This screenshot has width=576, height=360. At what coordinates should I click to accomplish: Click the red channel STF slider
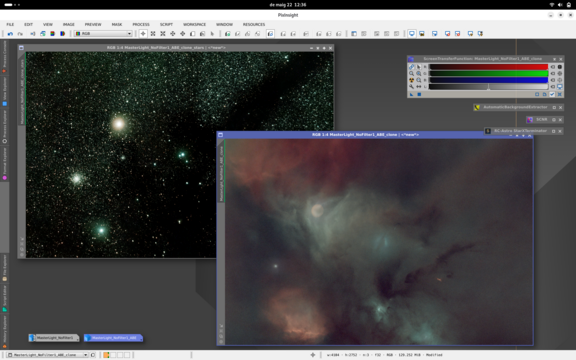pyautogui.click(x=489, y=67)
